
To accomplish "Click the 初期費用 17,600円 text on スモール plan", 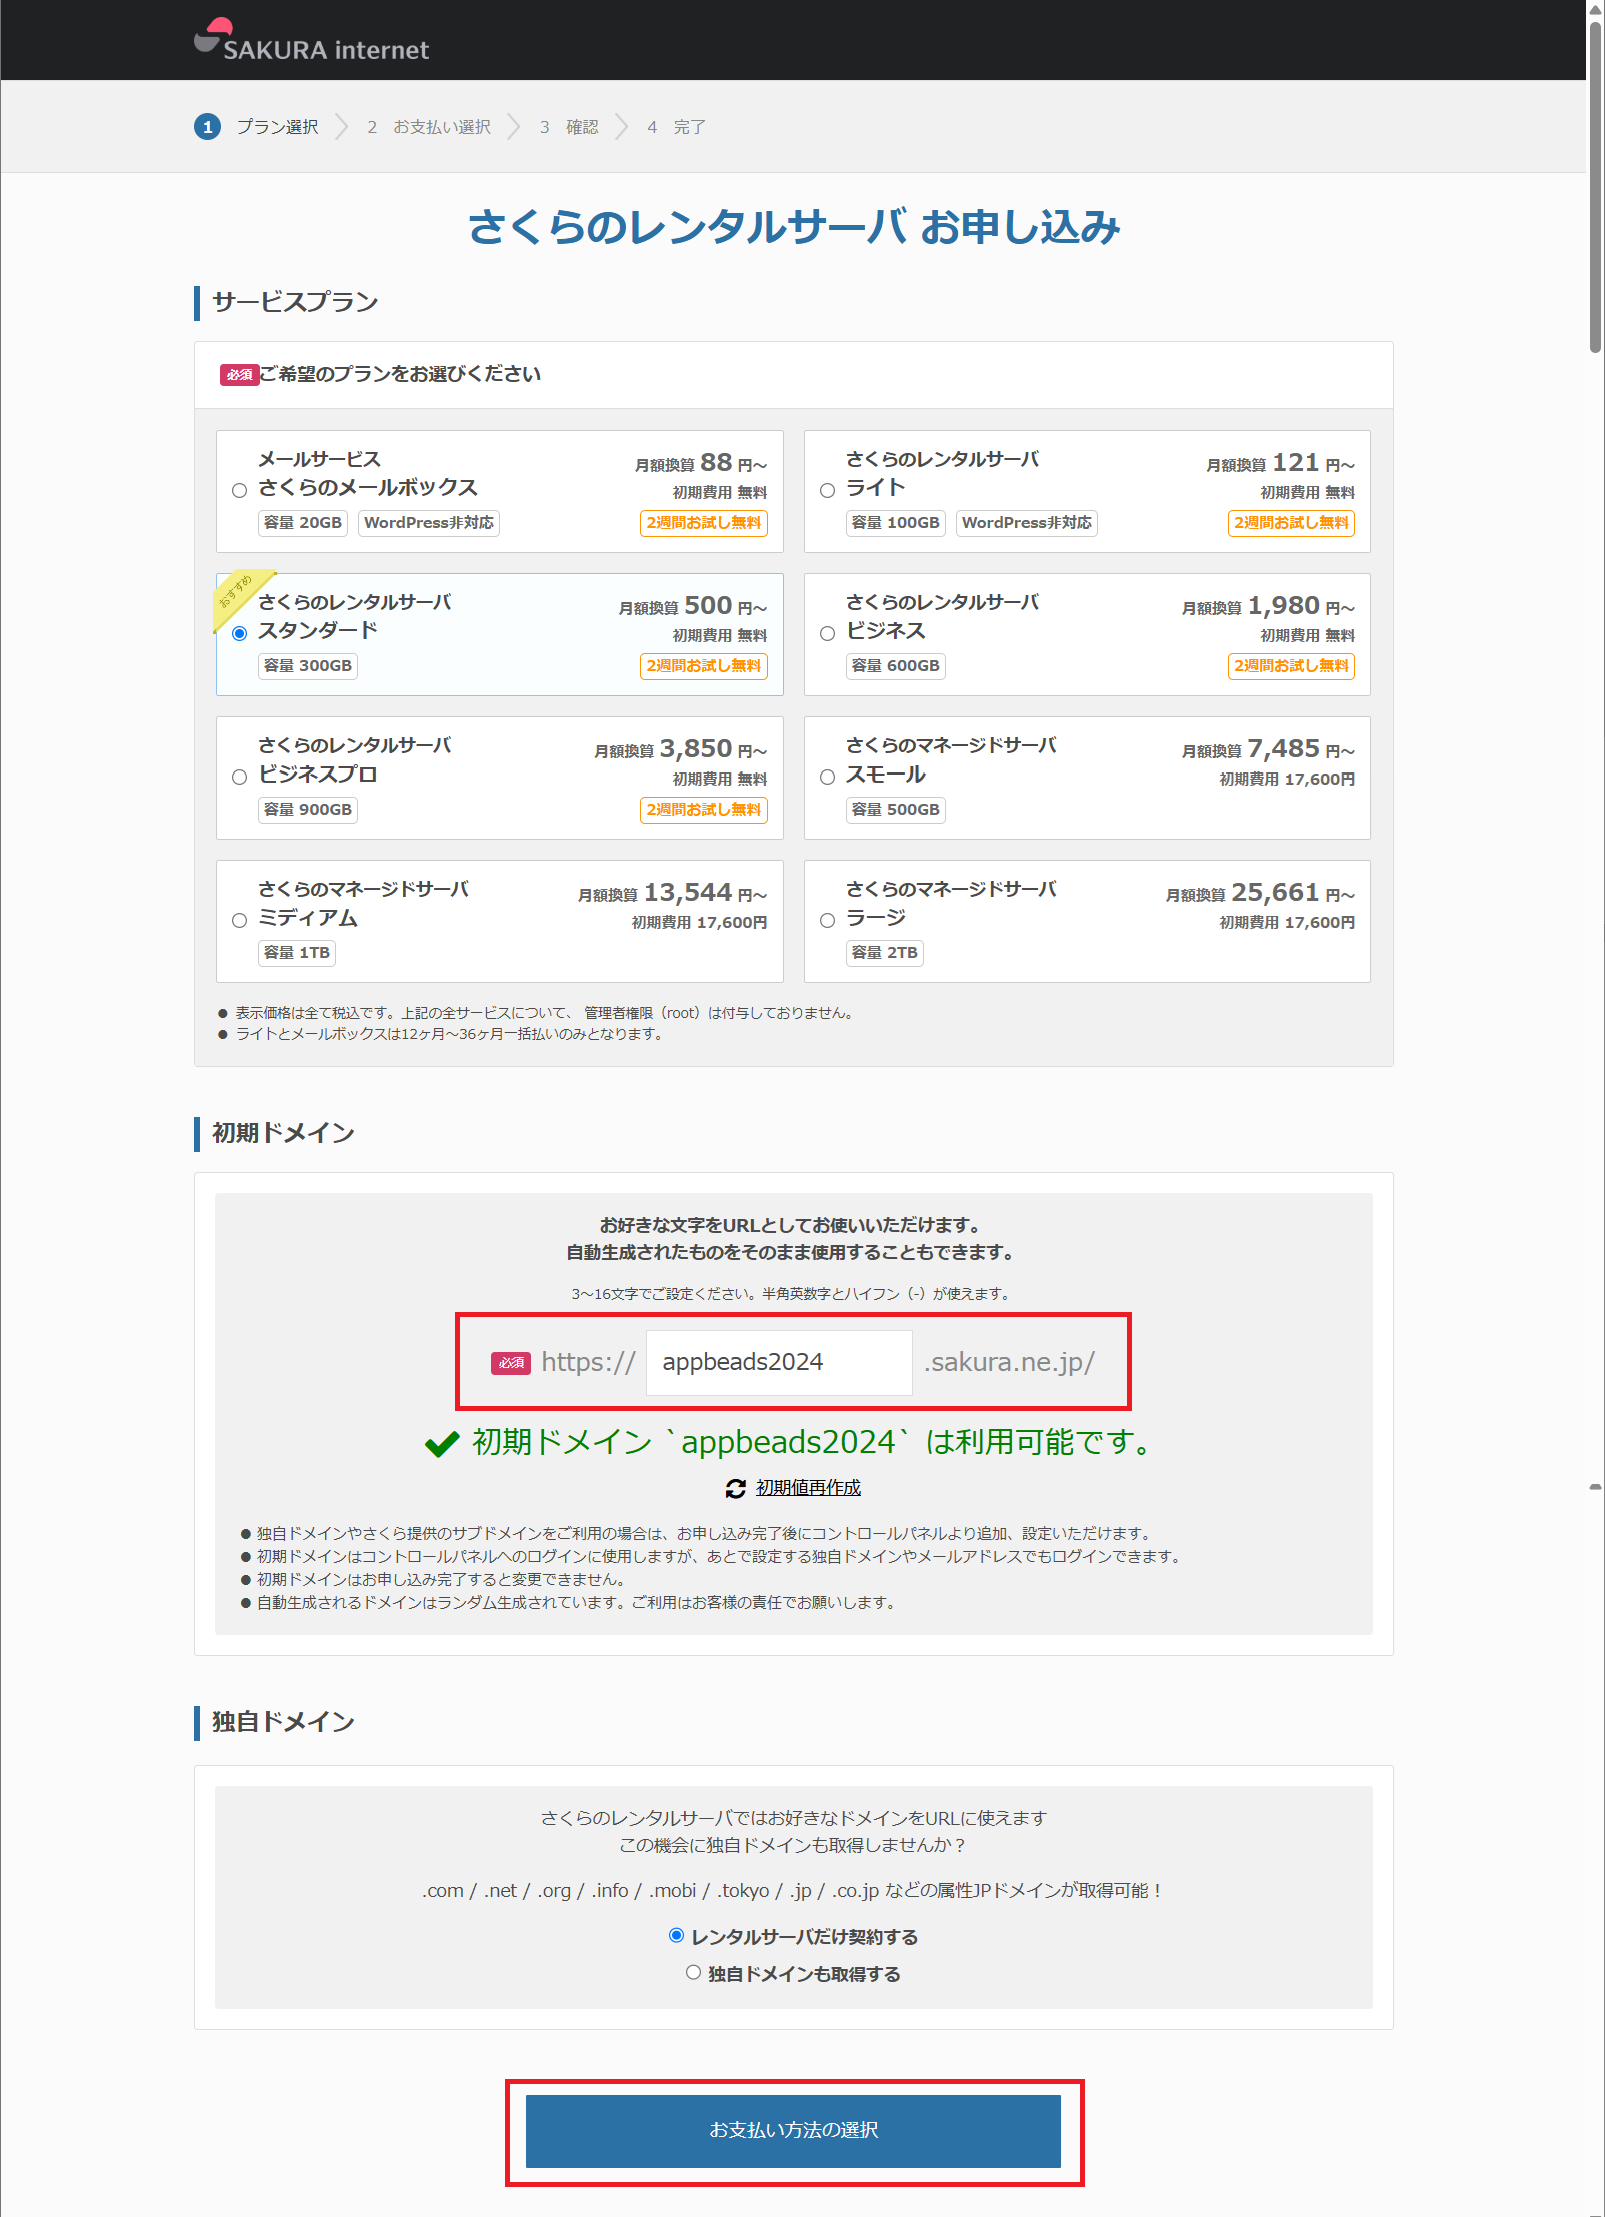I will point(1287,779).
